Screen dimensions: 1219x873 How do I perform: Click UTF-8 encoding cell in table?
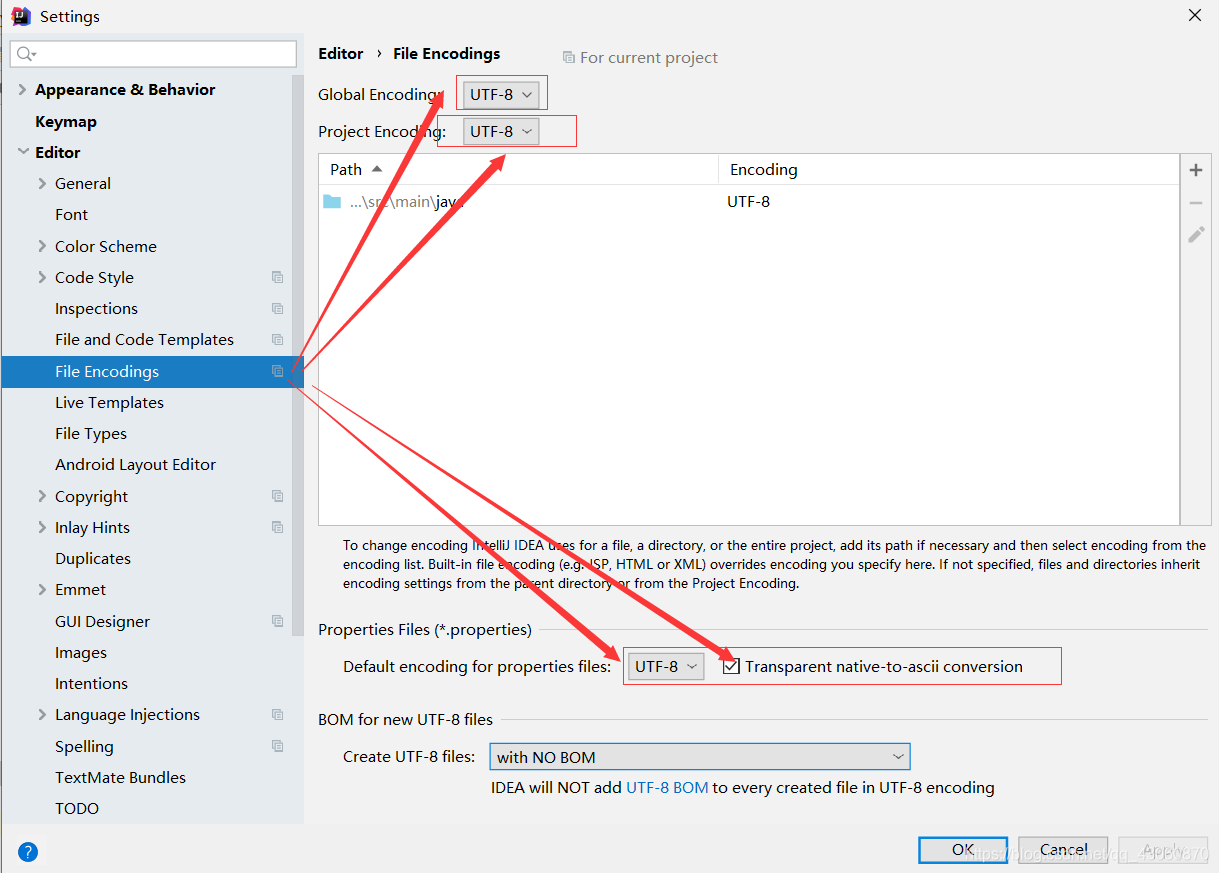tap(749, 202)
